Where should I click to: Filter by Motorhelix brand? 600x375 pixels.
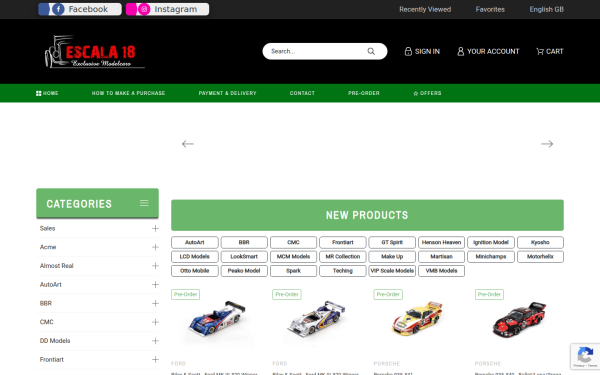[x=540, y=257]
